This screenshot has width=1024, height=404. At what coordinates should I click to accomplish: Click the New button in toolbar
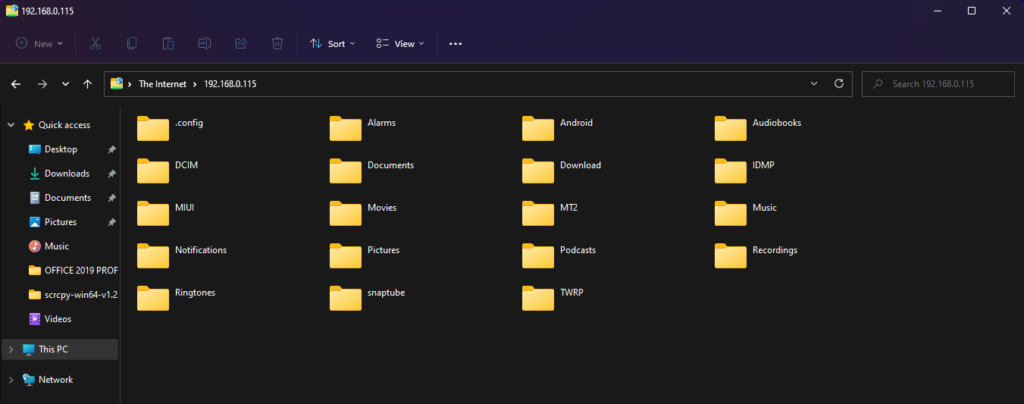pos(39,44)
